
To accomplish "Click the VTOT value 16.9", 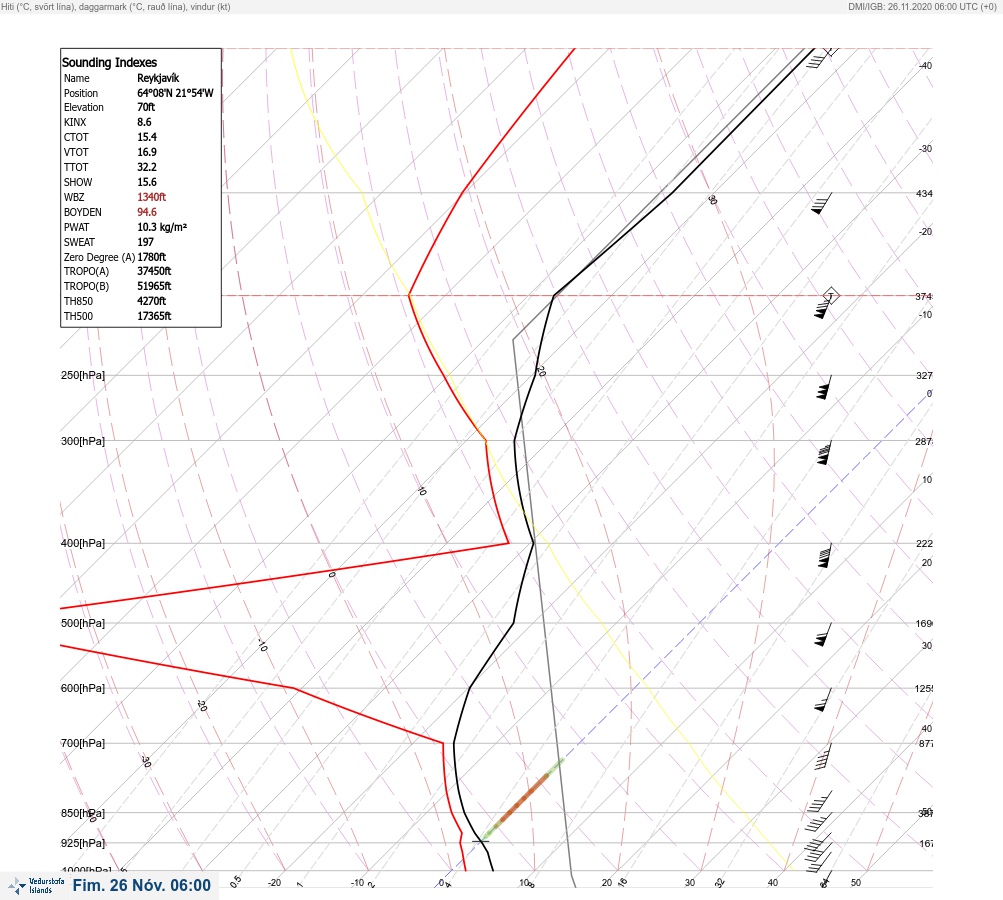I will 147,152.
